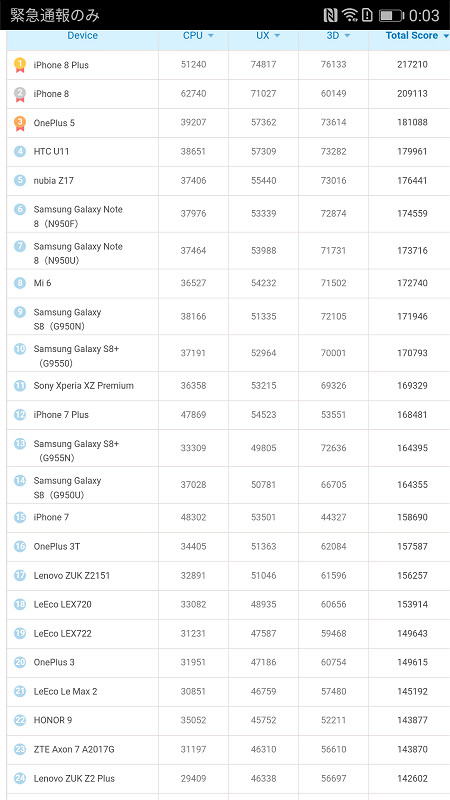450x800 pixels.
Task: Tap the battery icon in status bar
Action: point(391,15)
